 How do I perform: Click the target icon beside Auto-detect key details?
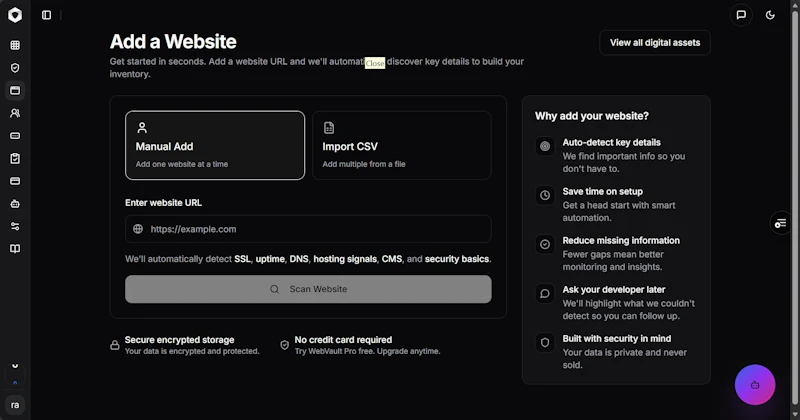545,146
